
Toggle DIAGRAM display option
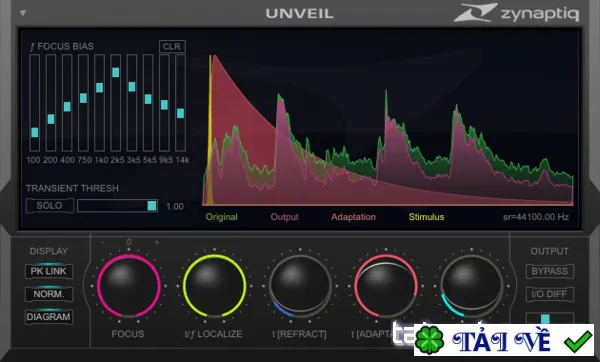(x=49, y=317)
